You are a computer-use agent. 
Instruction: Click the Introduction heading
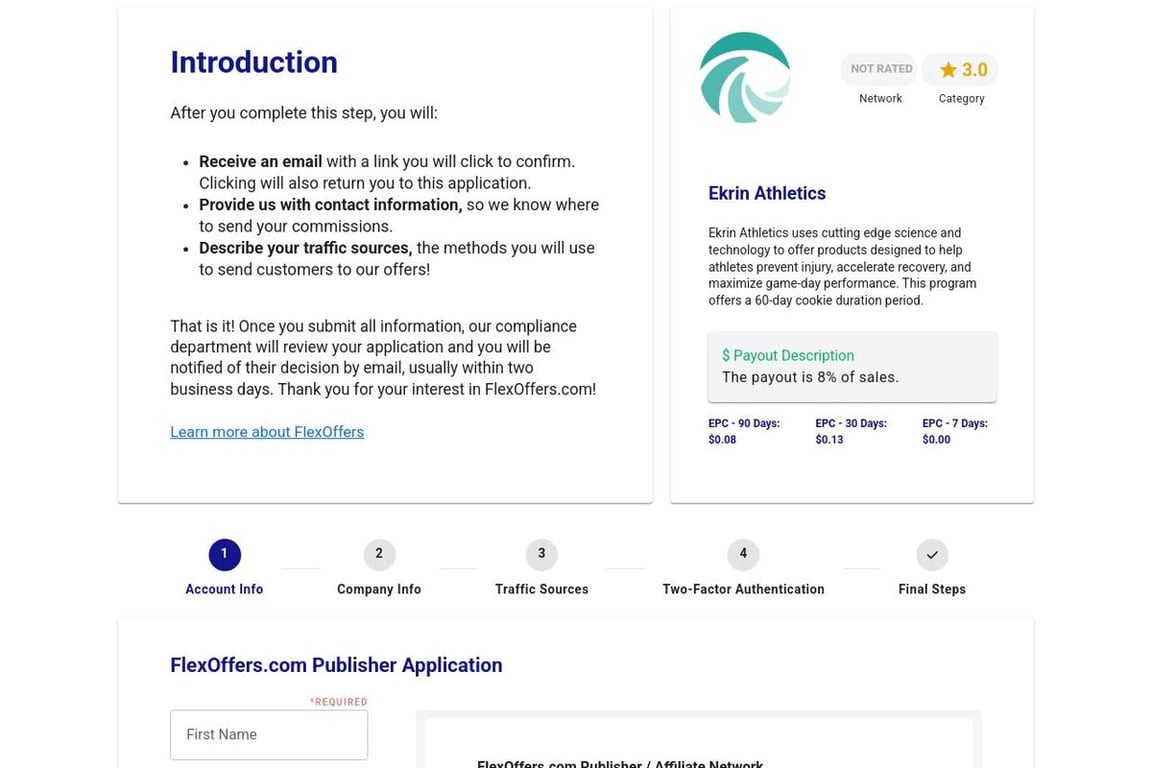(x=253, y=62)
